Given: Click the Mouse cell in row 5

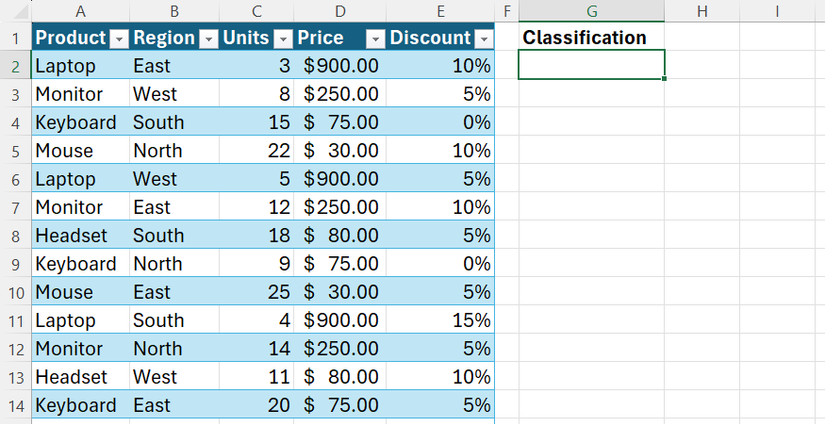Looking at the screenshot, I should 81,151.
